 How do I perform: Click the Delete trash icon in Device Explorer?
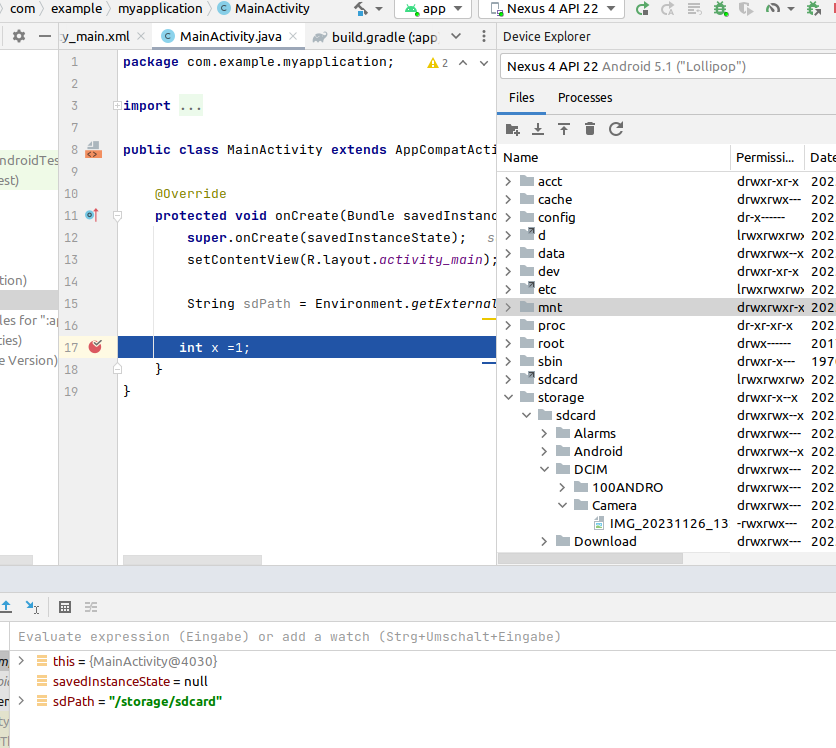coord(590,129)
